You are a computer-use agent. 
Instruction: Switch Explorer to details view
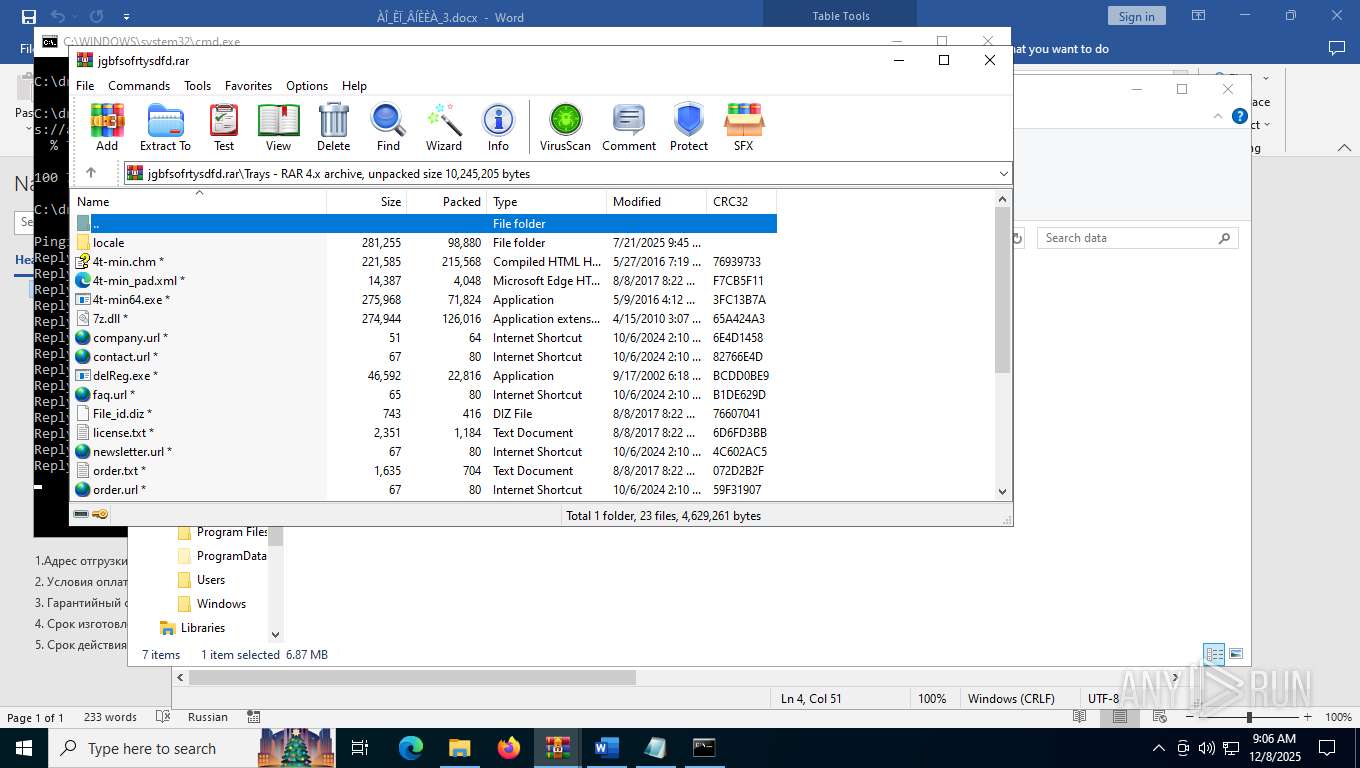pyautogui.click(x=1214, y=655)
